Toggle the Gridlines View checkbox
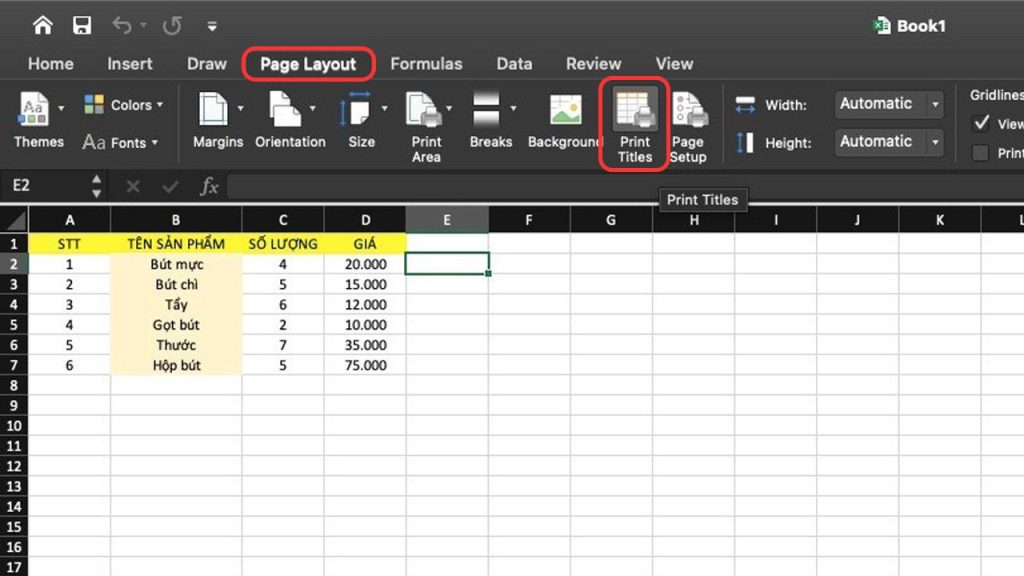The height and width of the screenshot is (576, 1024). [981, 123]
